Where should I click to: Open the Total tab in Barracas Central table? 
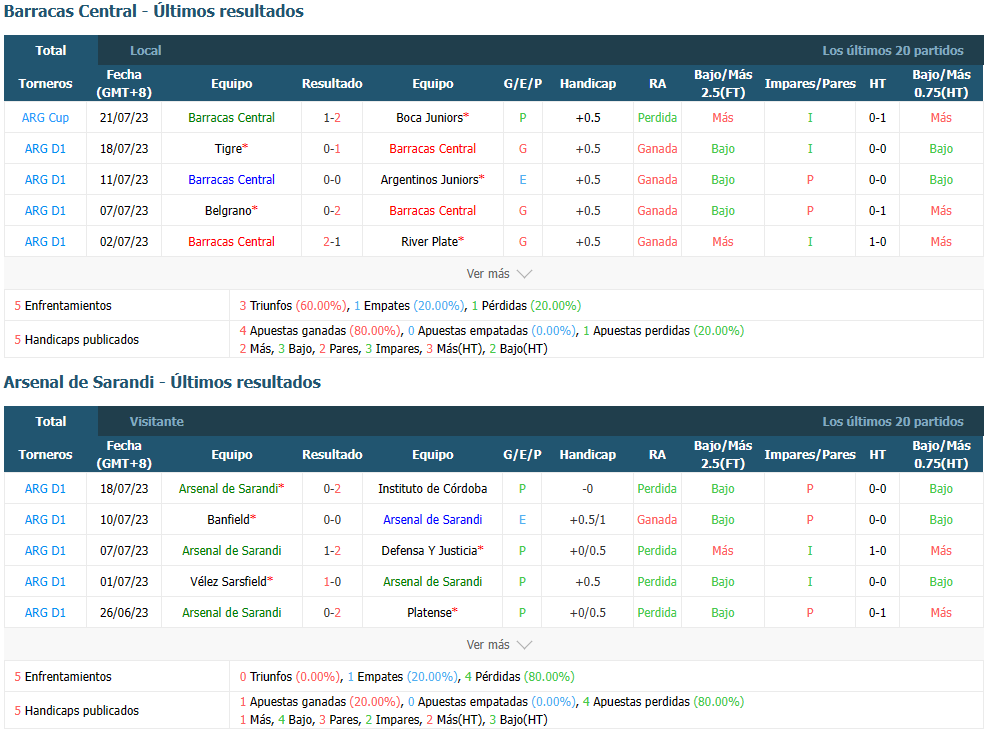pyautogui.click(x=51, y=50)
